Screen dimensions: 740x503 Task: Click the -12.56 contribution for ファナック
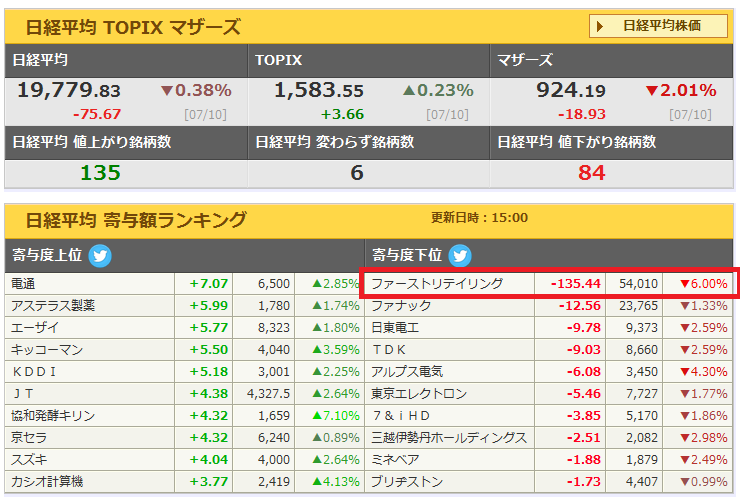tap(580, 306)
